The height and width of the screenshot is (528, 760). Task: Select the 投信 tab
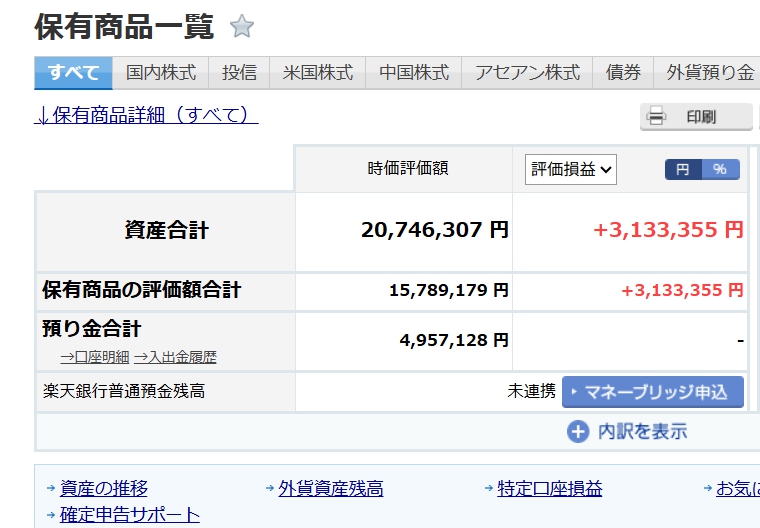click(239, 73)
